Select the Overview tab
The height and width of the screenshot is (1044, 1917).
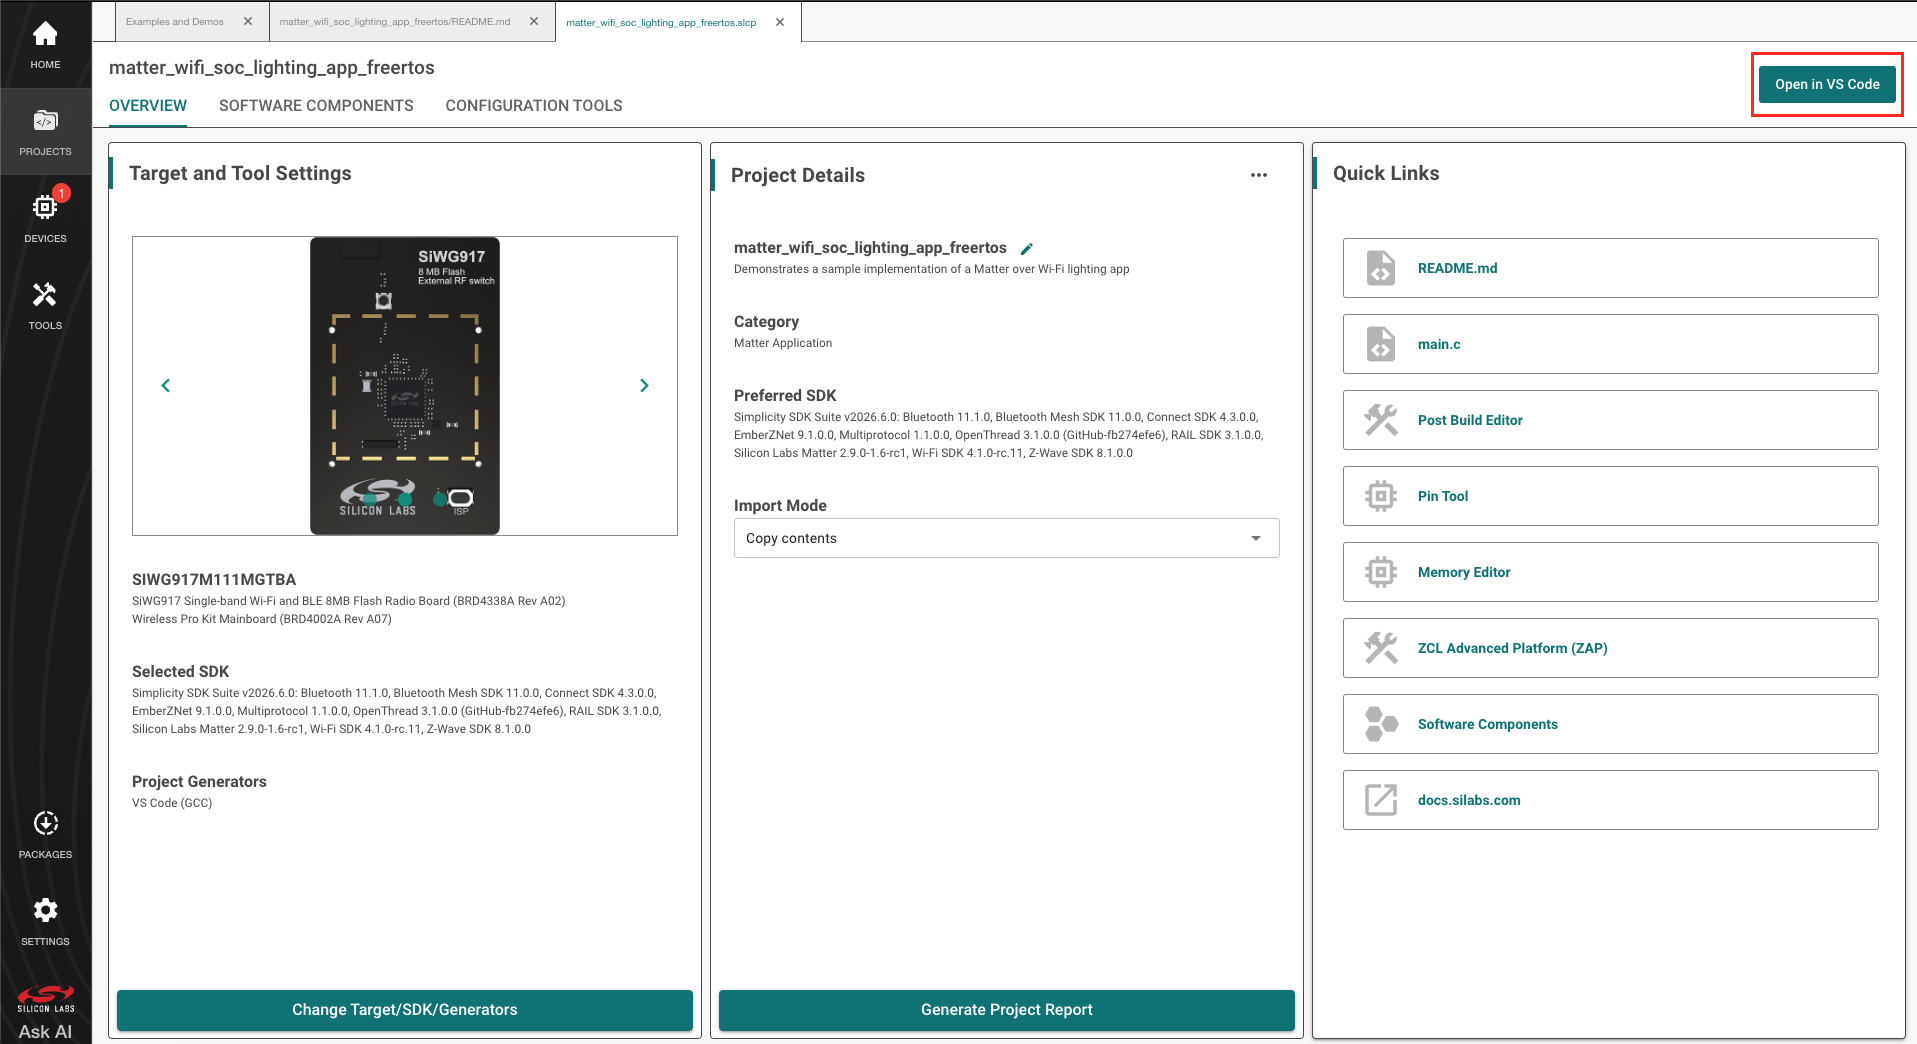[x=148, y=106]
